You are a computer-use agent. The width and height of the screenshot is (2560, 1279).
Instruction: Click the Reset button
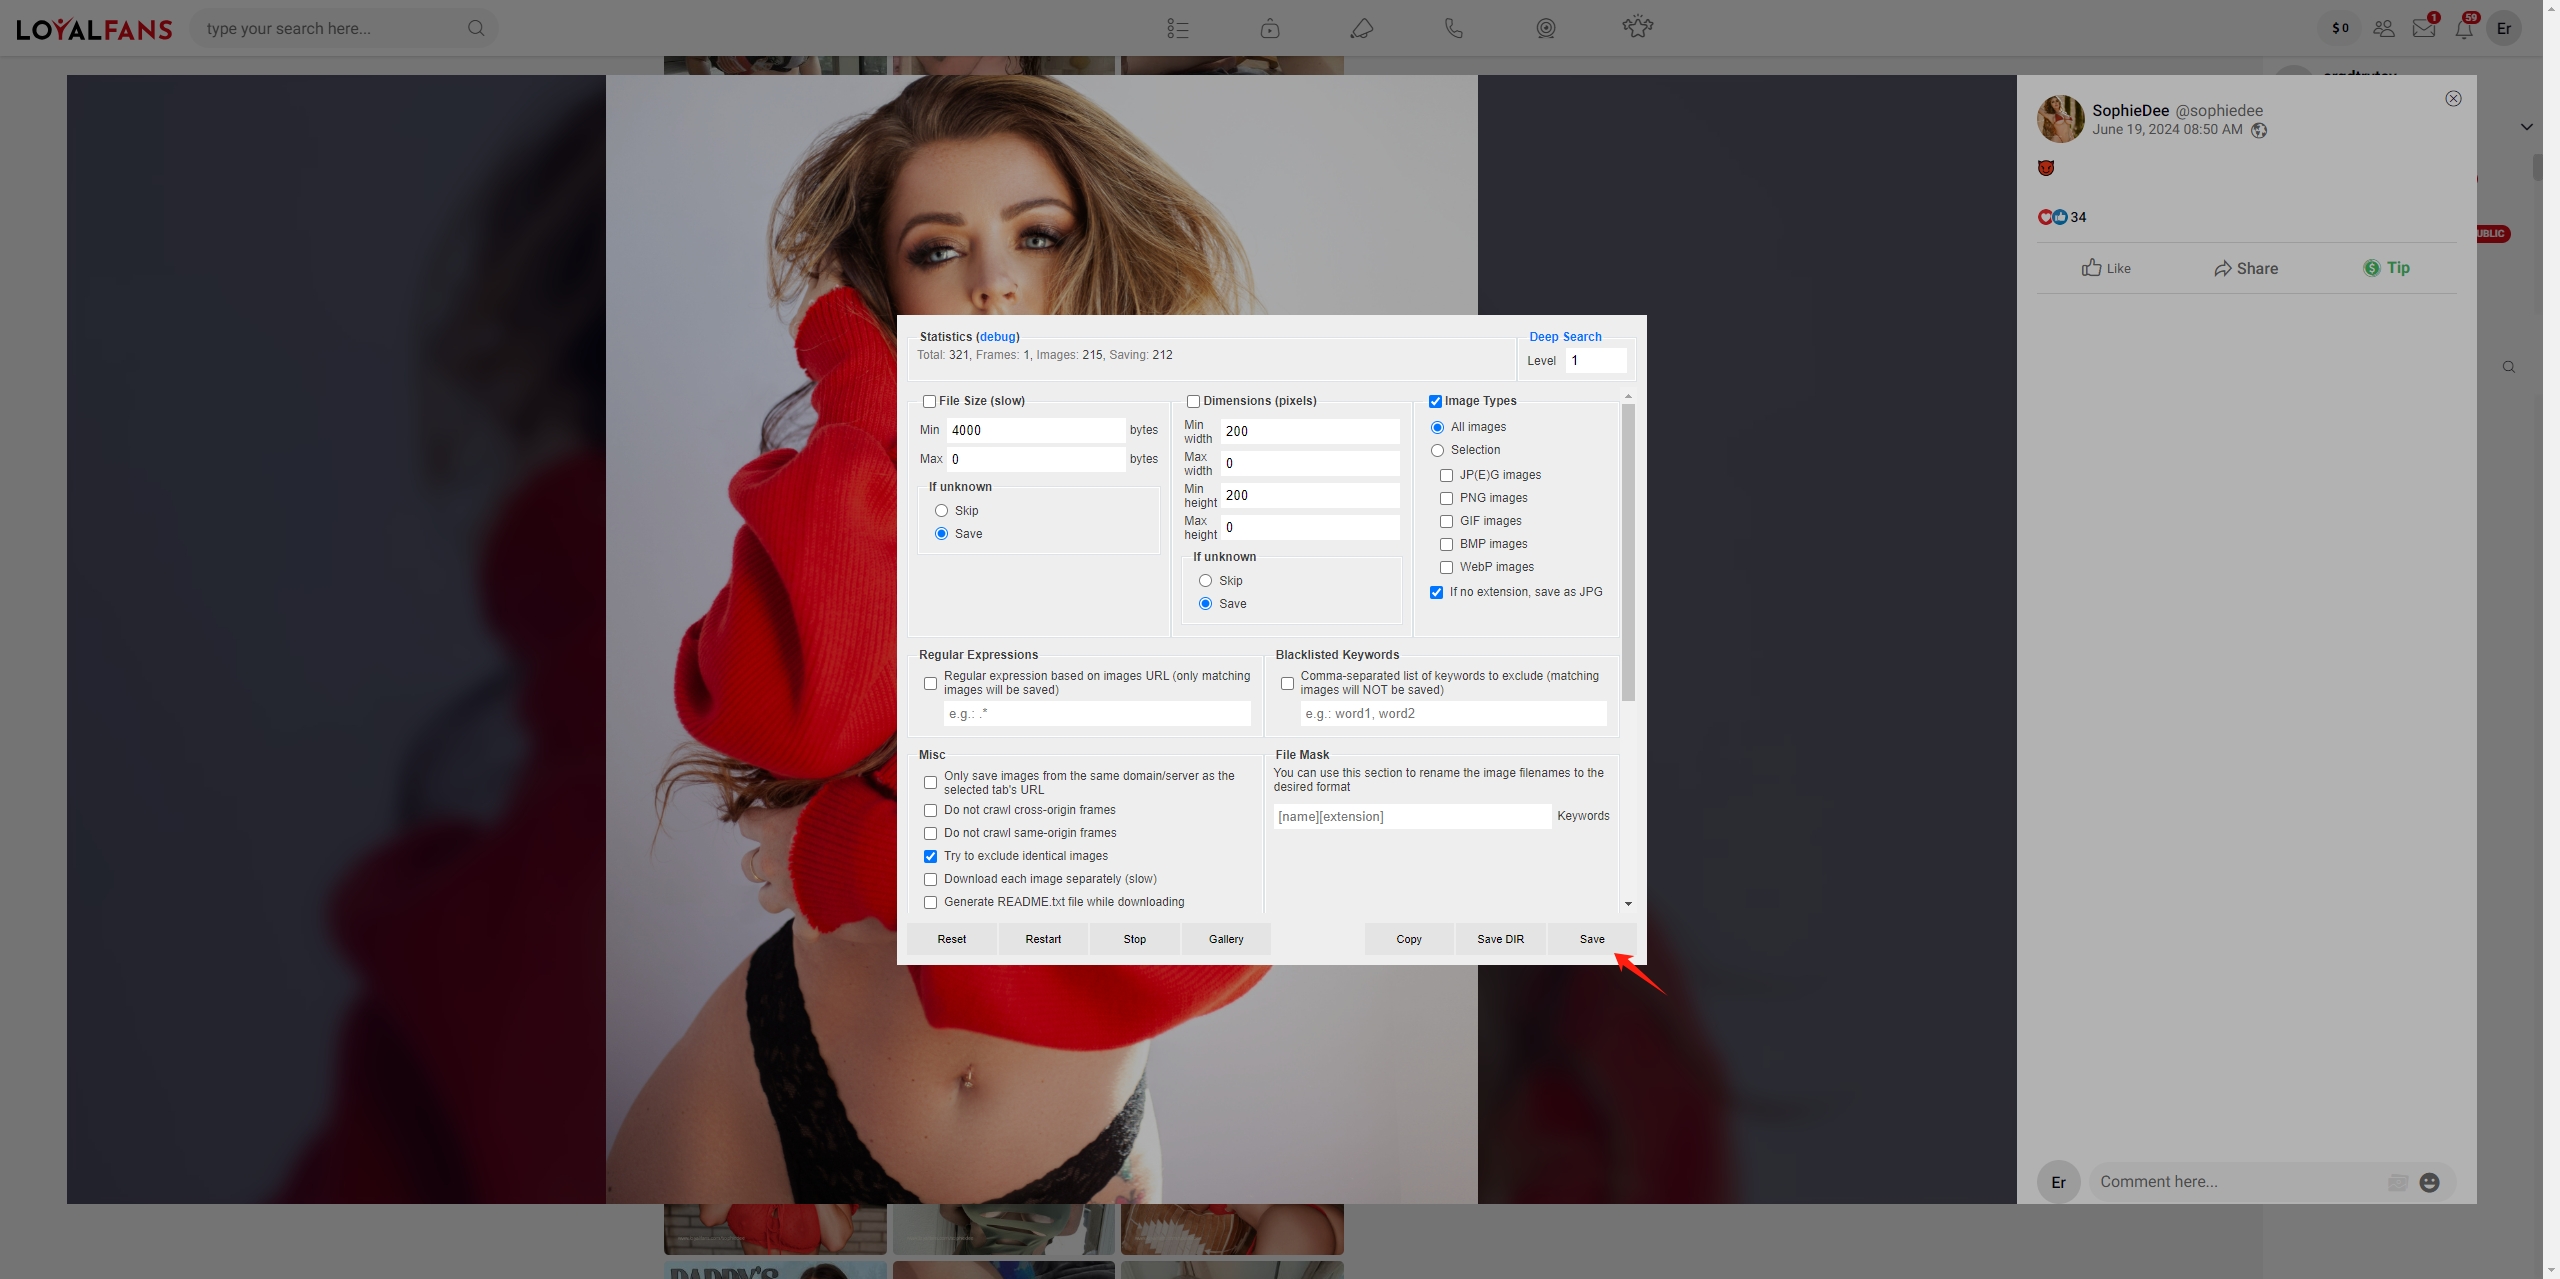[952, 939]
